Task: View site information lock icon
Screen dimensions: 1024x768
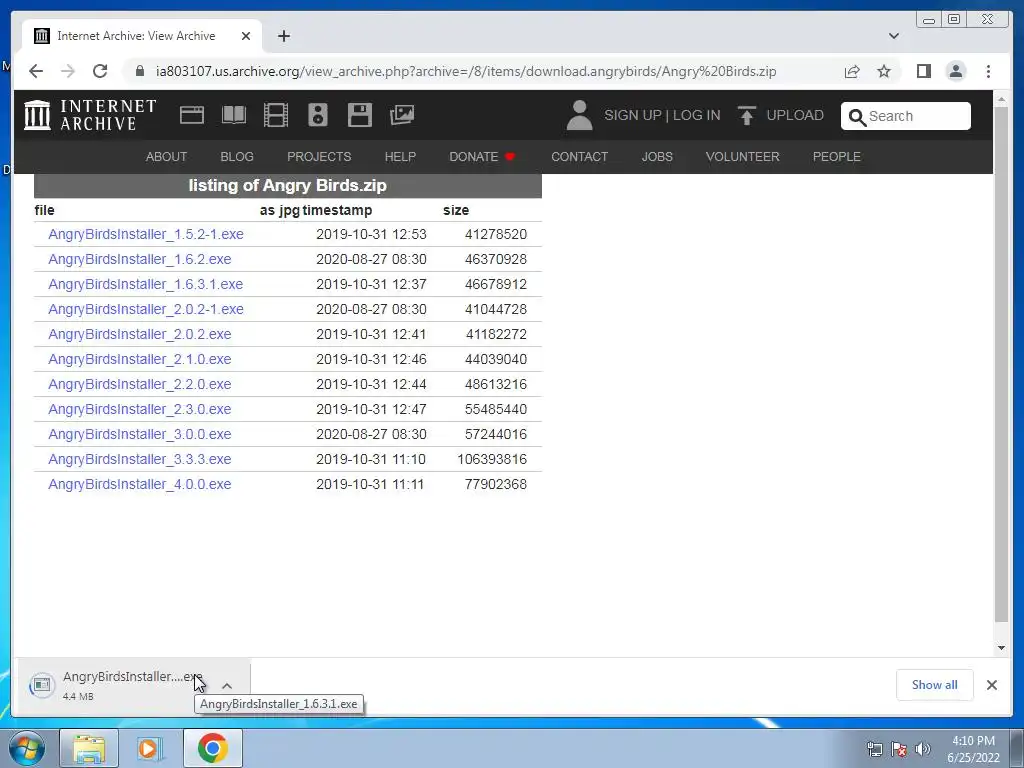Action: (x=139, y=71)
